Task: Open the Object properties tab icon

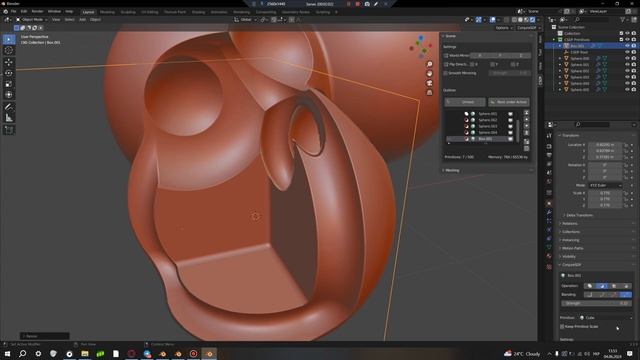Action: pos(549,203)
